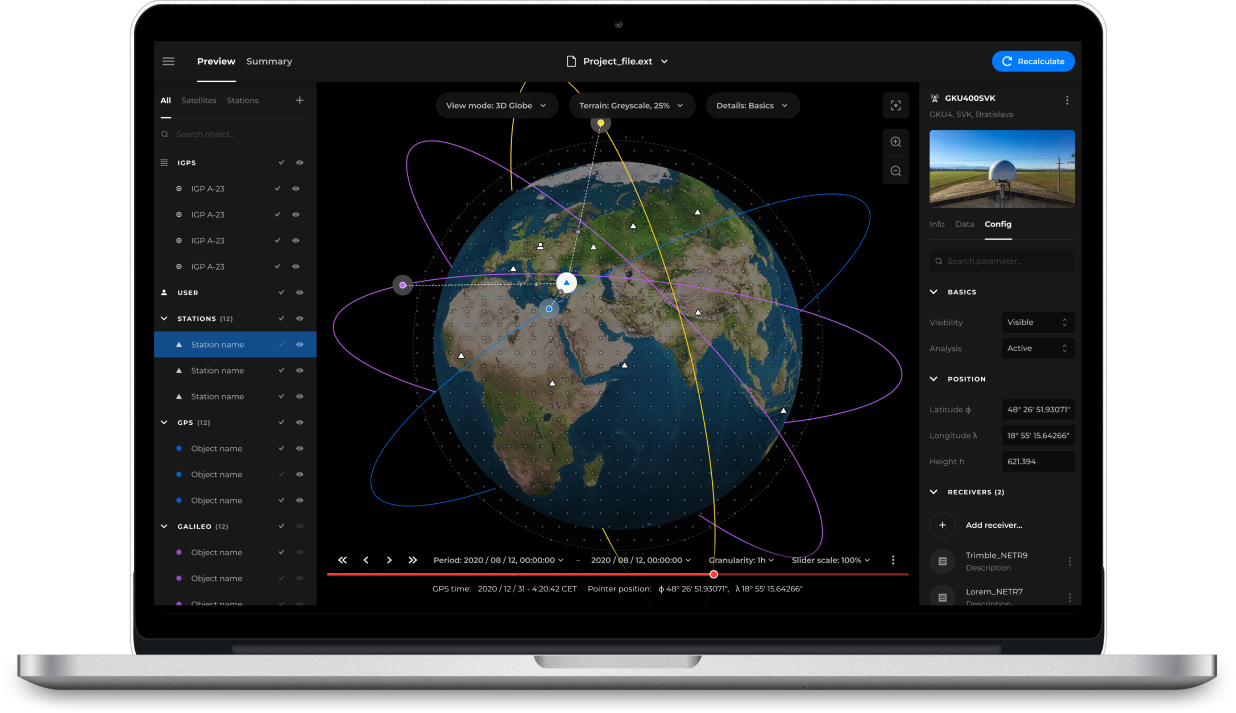This screenshot has width=1236, height=713.
Task: Open the Visibility select set to Visible
Action: (x=1039, y=322)
